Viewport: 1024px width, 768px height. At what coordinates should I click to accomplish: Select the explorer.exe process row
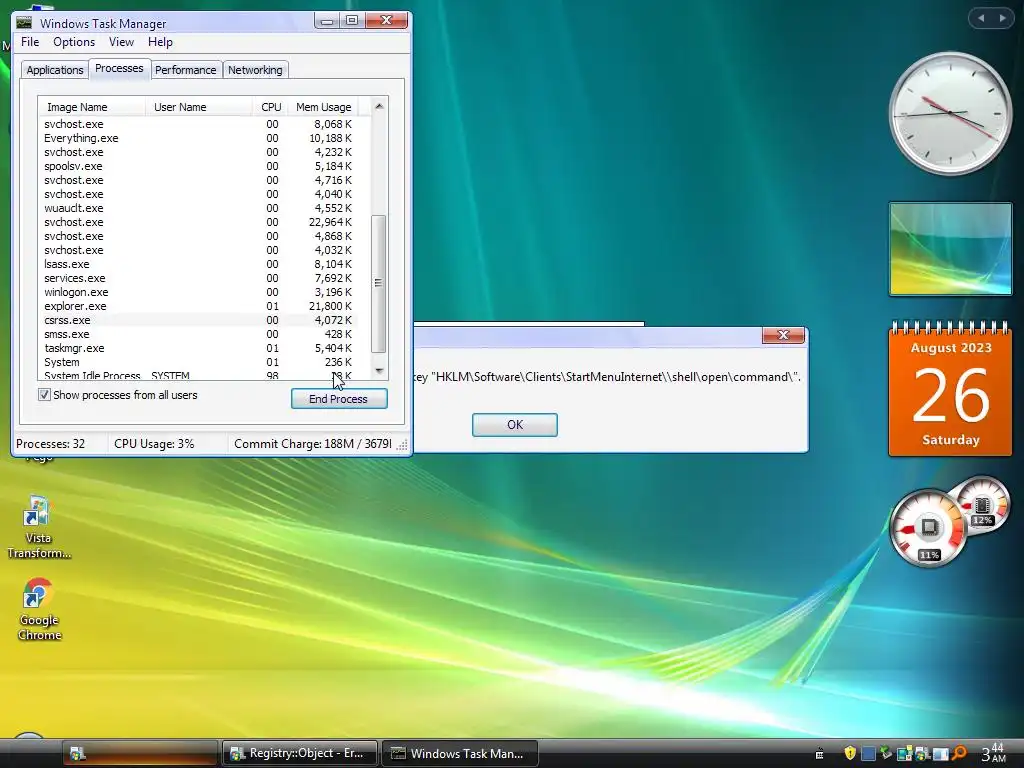point(204,306)
